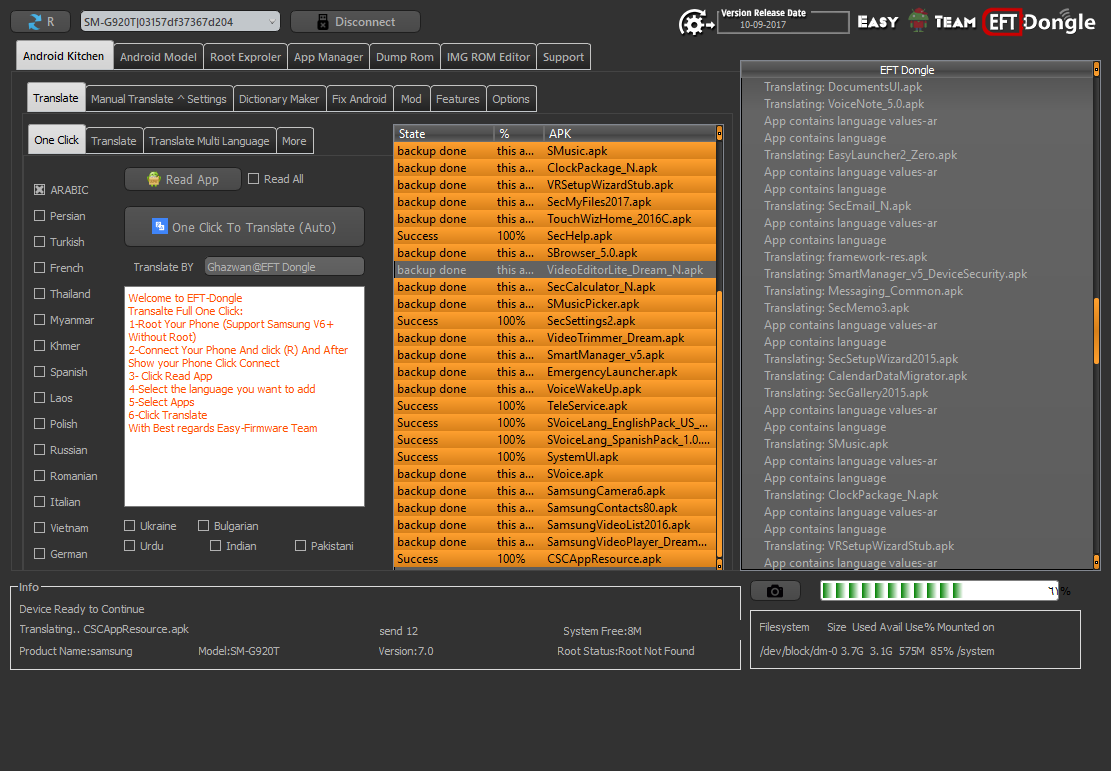Open the IMG ROM Editor tab
1111x771 pixels.
click(488, 57)
